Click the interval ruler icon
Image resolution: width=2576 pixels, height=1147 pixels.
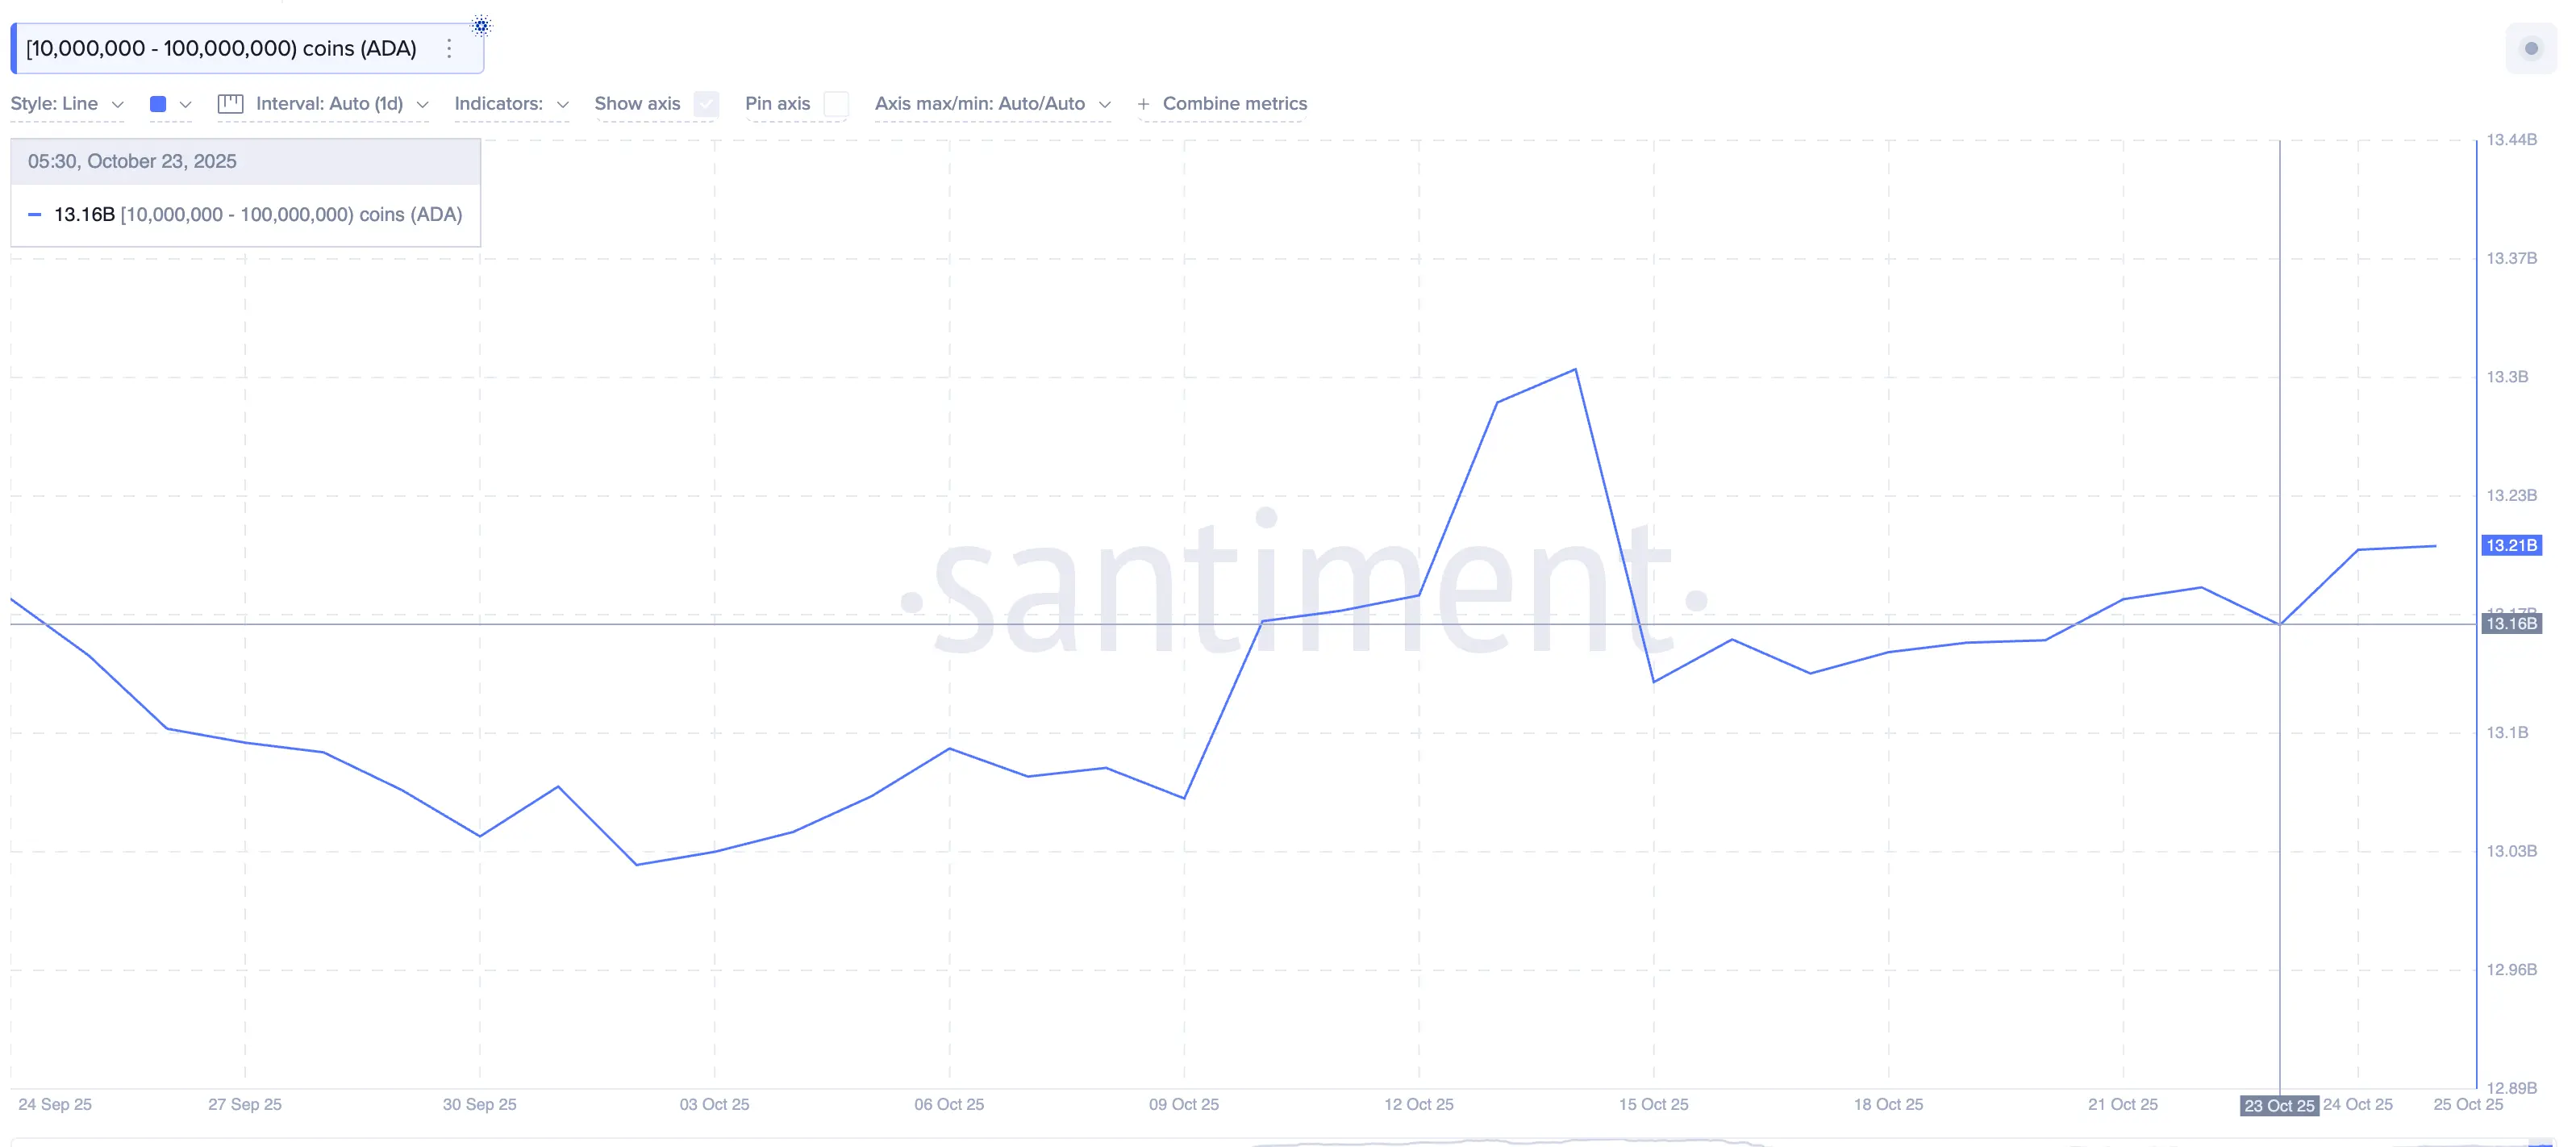click(x=230, y=103)
